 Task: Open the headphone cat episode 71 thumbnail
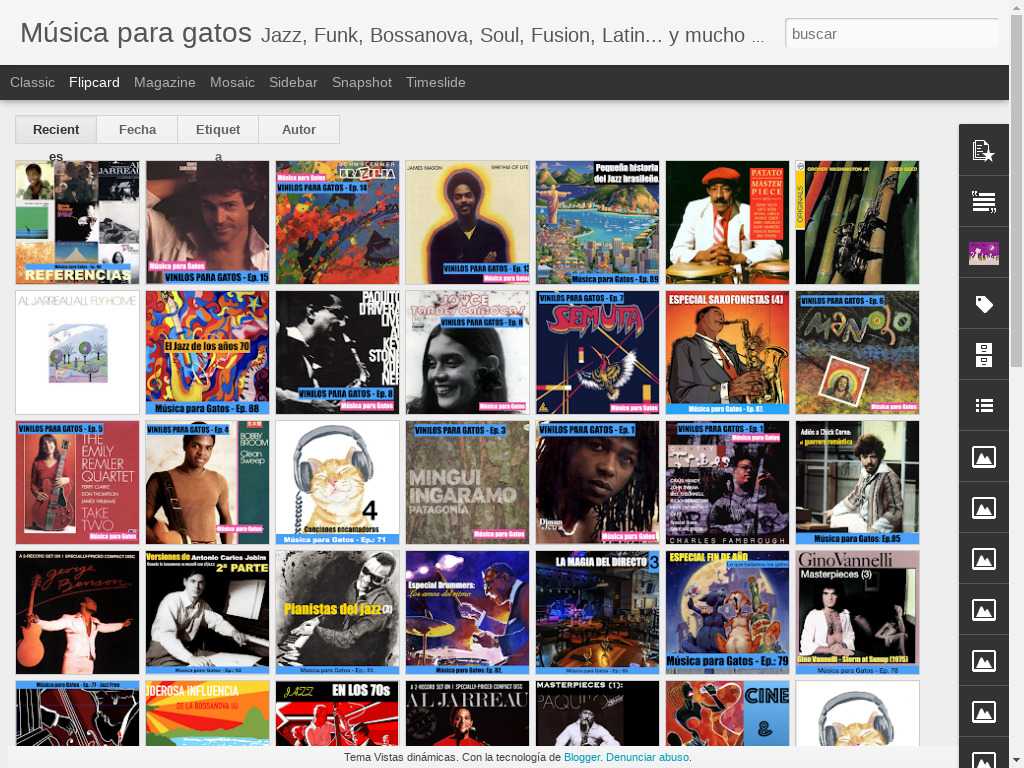click(338, 483)
